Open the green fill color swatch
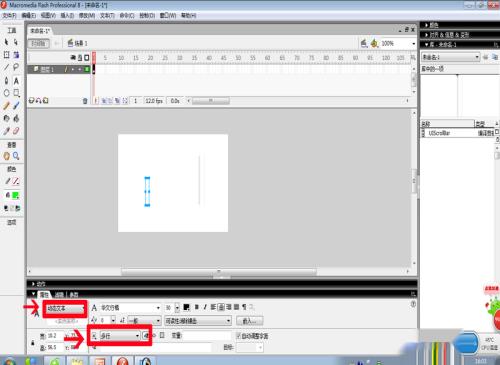500x365 pixels. 16,195
